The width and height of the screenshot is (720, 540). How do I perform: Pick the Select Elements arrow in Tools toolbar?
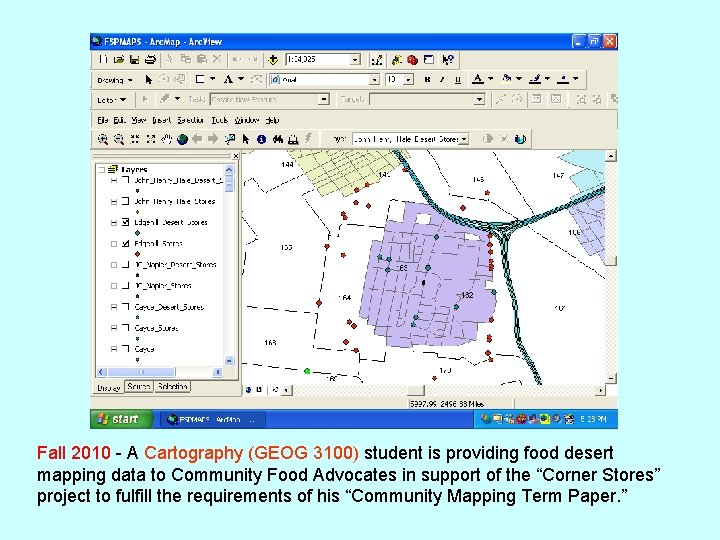(x=246, y=139)
